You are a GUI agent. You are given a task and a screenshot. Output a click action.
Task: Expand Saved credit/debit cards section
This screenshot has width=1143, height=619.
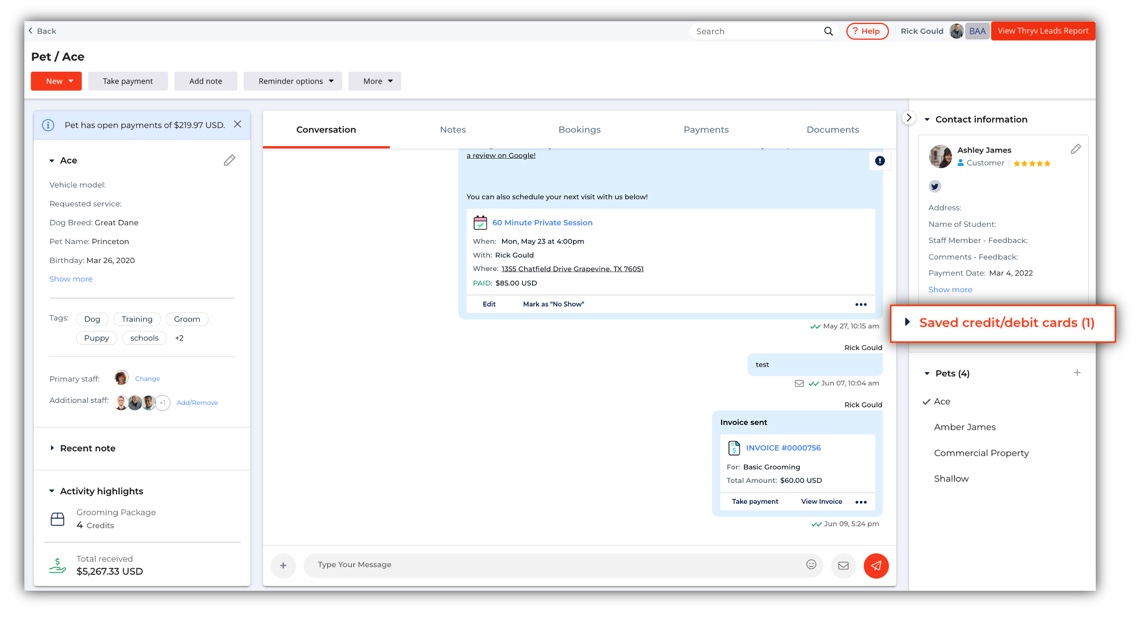(x=1002, y=323)
